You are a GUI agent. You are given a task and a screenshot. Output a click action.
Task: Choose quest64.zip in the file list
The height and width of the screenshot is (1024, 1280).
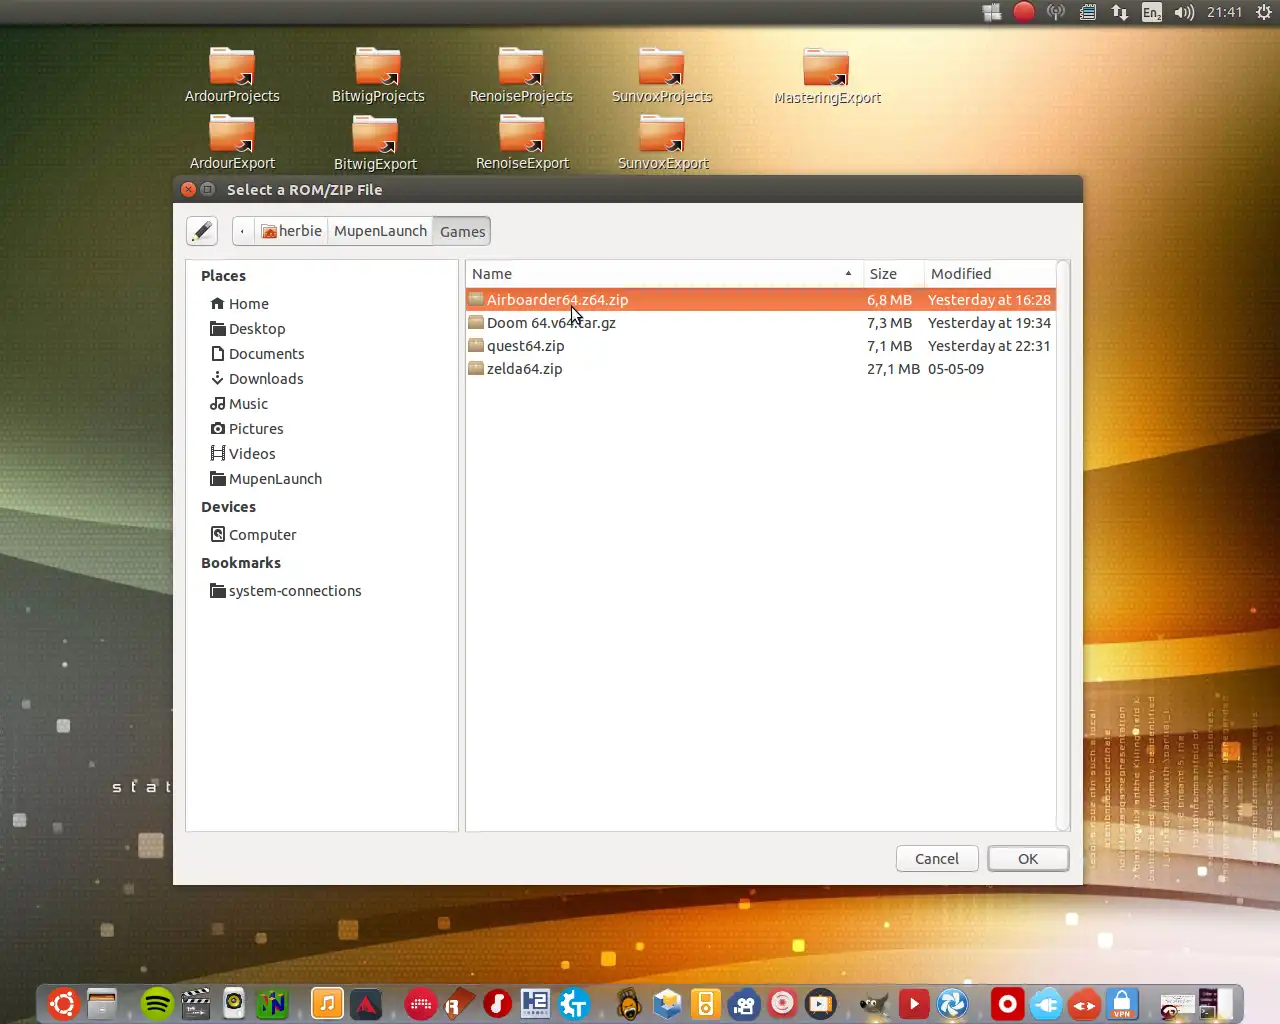525,346
